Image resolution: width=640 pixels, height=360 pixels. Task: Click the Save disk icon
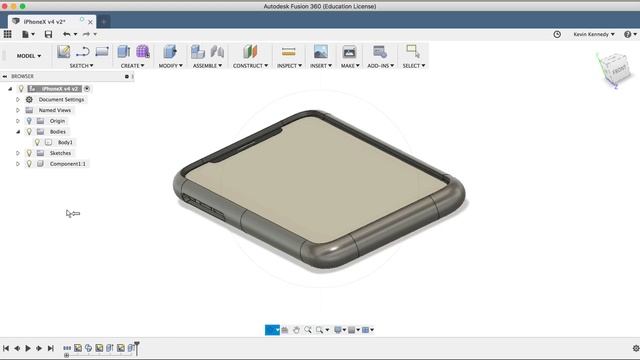point(48,34)
